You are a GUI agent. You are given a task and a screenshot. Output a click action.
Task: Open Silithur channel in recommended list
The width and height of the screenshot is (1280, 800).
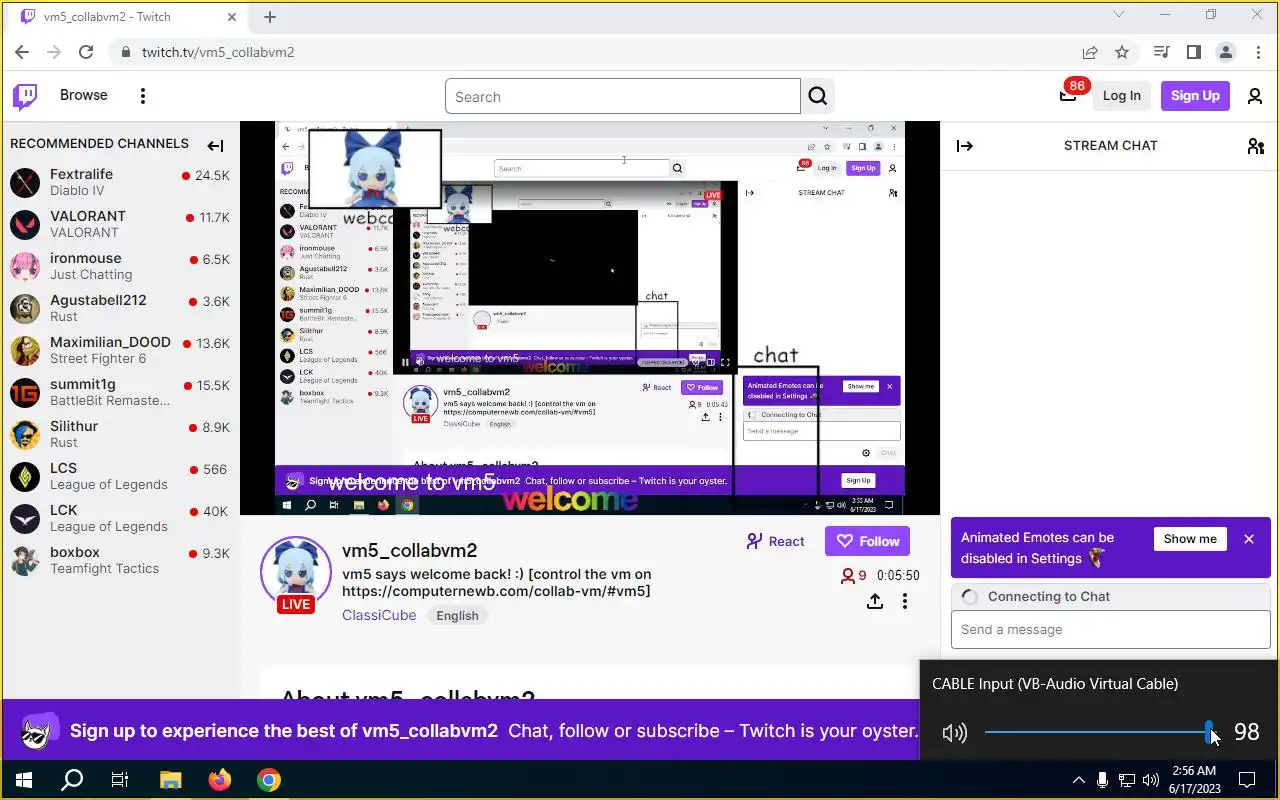(120, 434)
